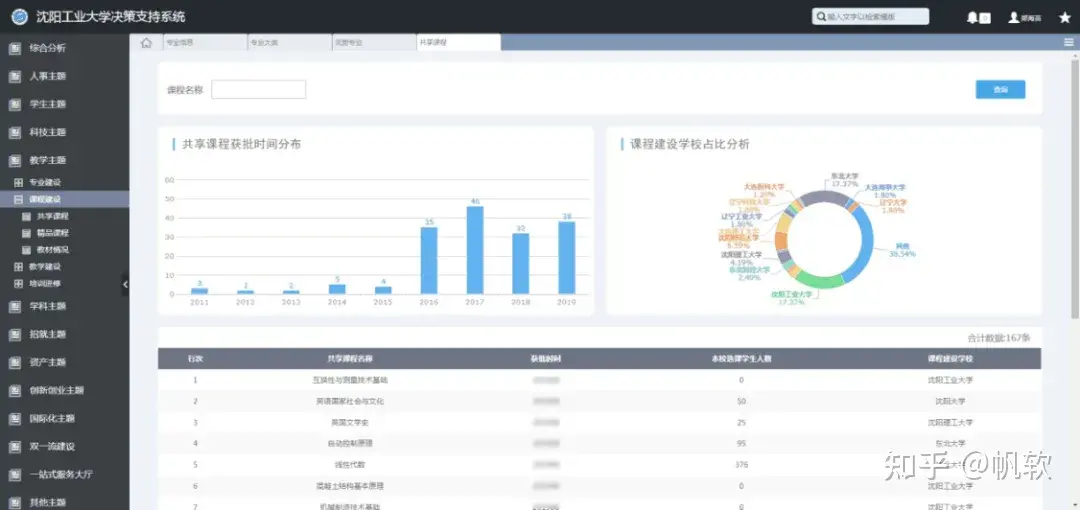Open the user account icon
This screenshot has height=510, width=1080.
[x=1014, y=17]
